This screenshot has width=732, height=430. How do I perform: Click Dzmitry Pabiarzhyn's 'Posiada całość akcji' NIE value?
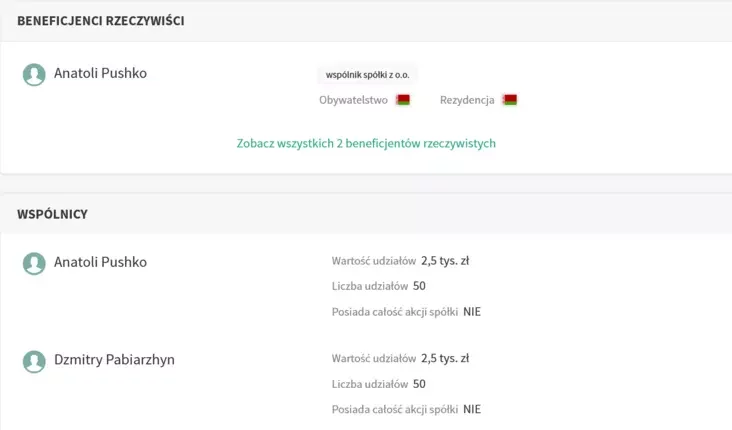(472, 409)
